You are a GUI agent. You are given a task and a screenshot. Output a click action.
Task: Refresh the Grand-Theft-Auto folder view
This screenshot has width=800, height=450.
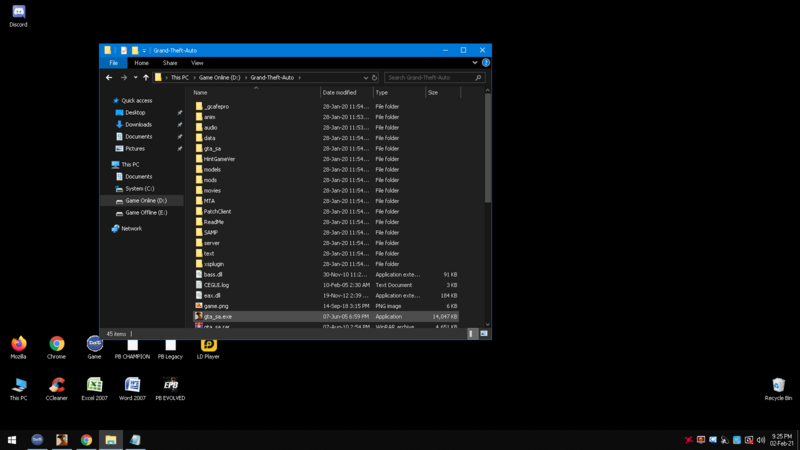374,78
